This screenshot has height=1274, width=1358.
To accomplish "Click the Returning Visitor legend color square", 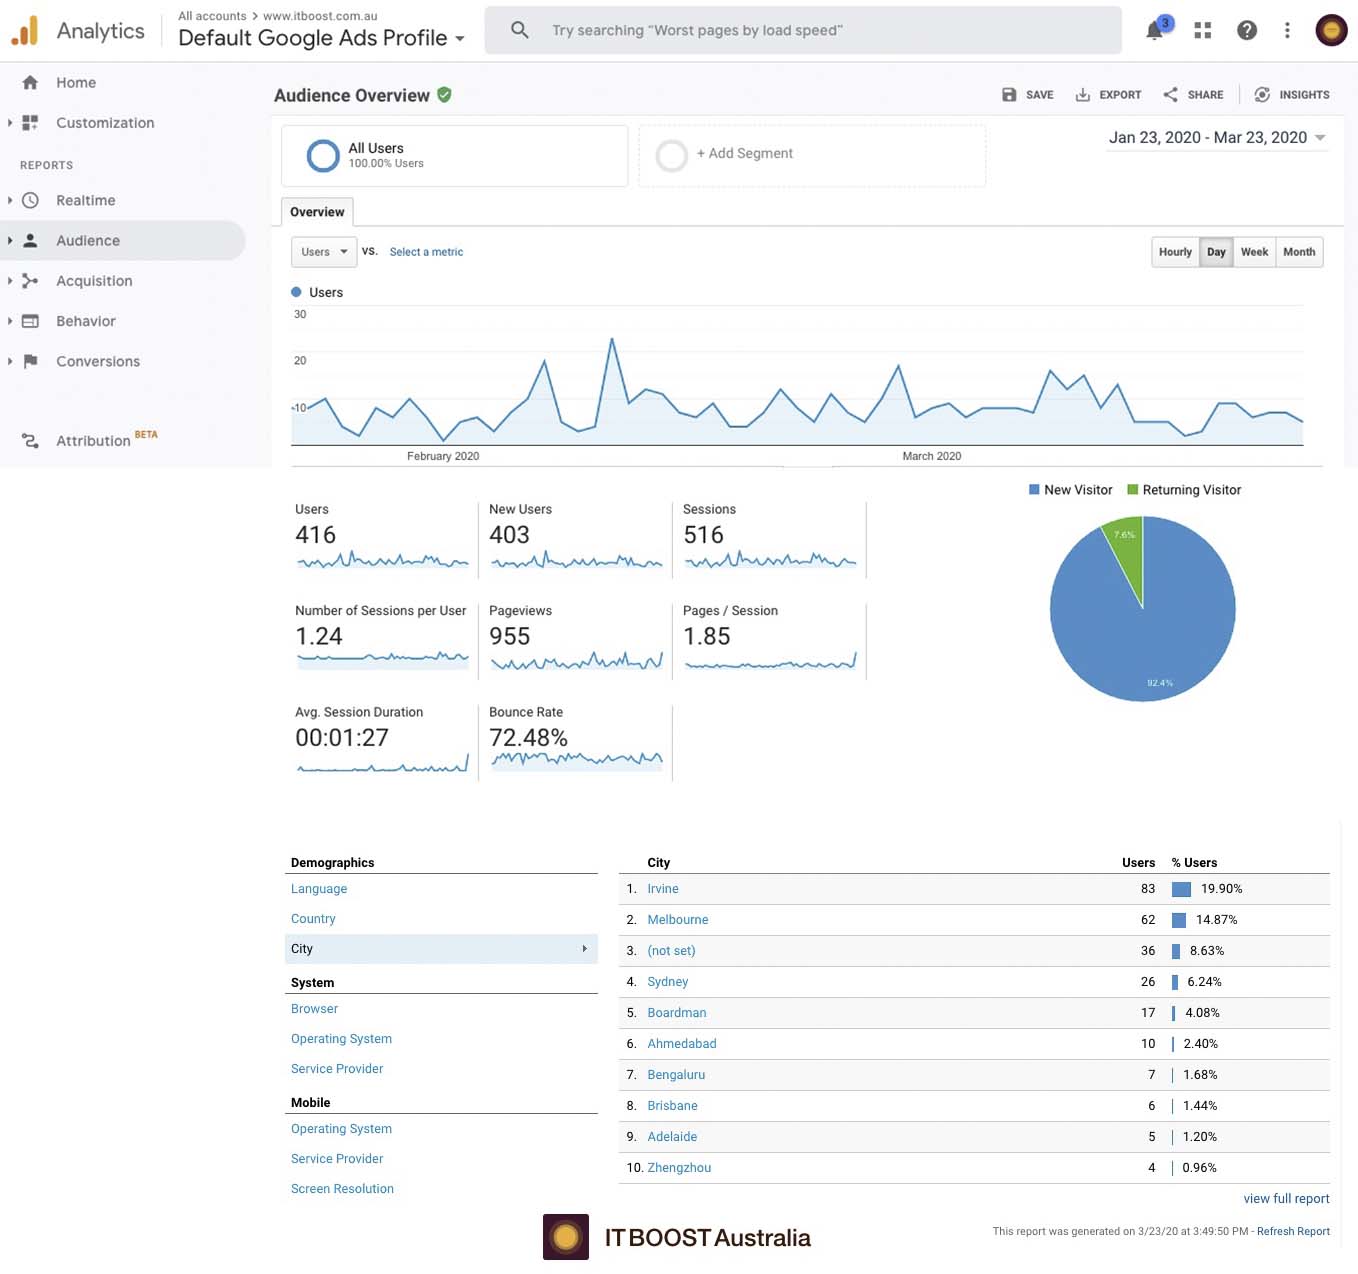I will click(x=1132, y=490).
